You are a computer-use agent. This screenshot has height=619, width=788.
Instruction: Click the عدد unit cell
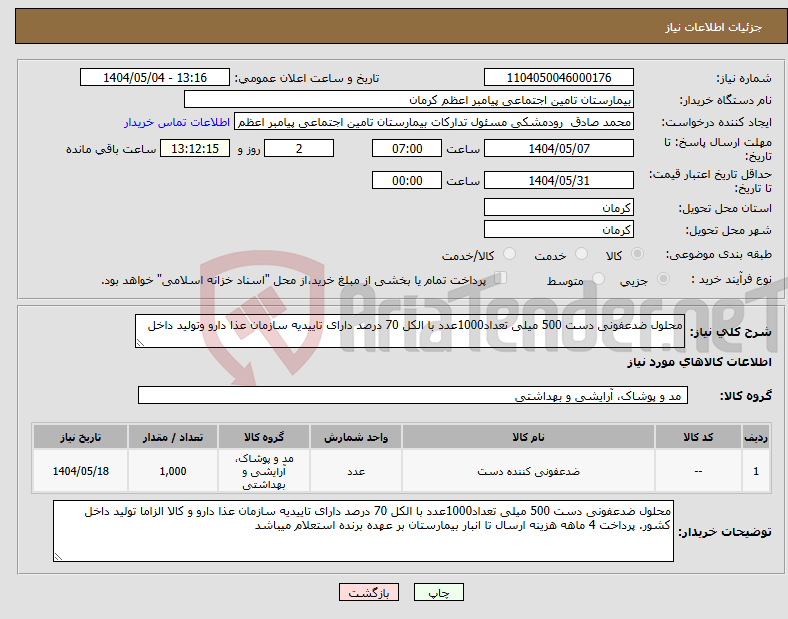point(356,471)
